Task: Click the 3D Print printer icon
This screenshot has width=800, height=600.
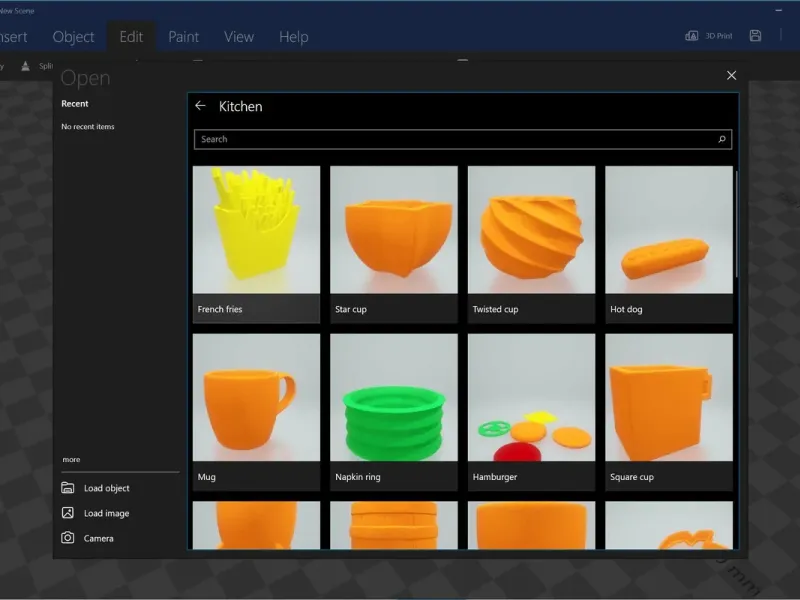Action: pos(692,36)
